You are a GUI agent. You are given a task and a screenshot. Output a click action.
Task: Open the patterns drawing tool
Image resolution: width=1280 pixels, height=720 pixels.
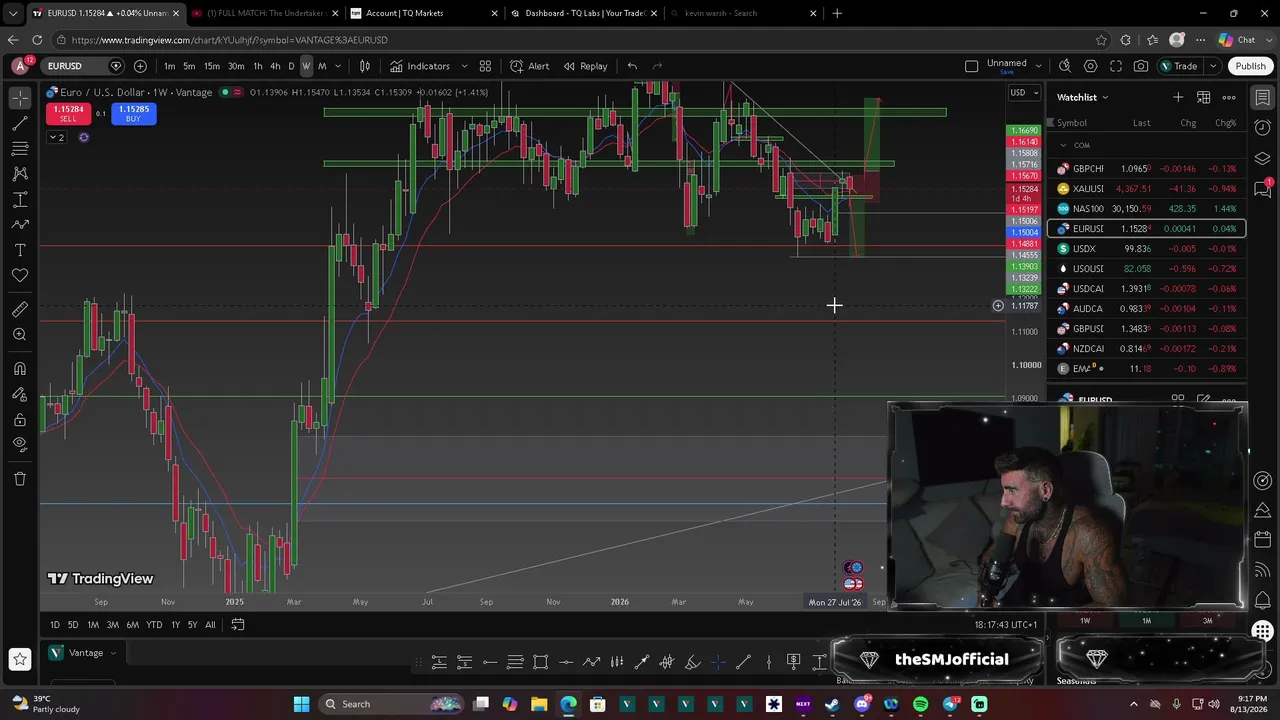click(x=20, y=173)
